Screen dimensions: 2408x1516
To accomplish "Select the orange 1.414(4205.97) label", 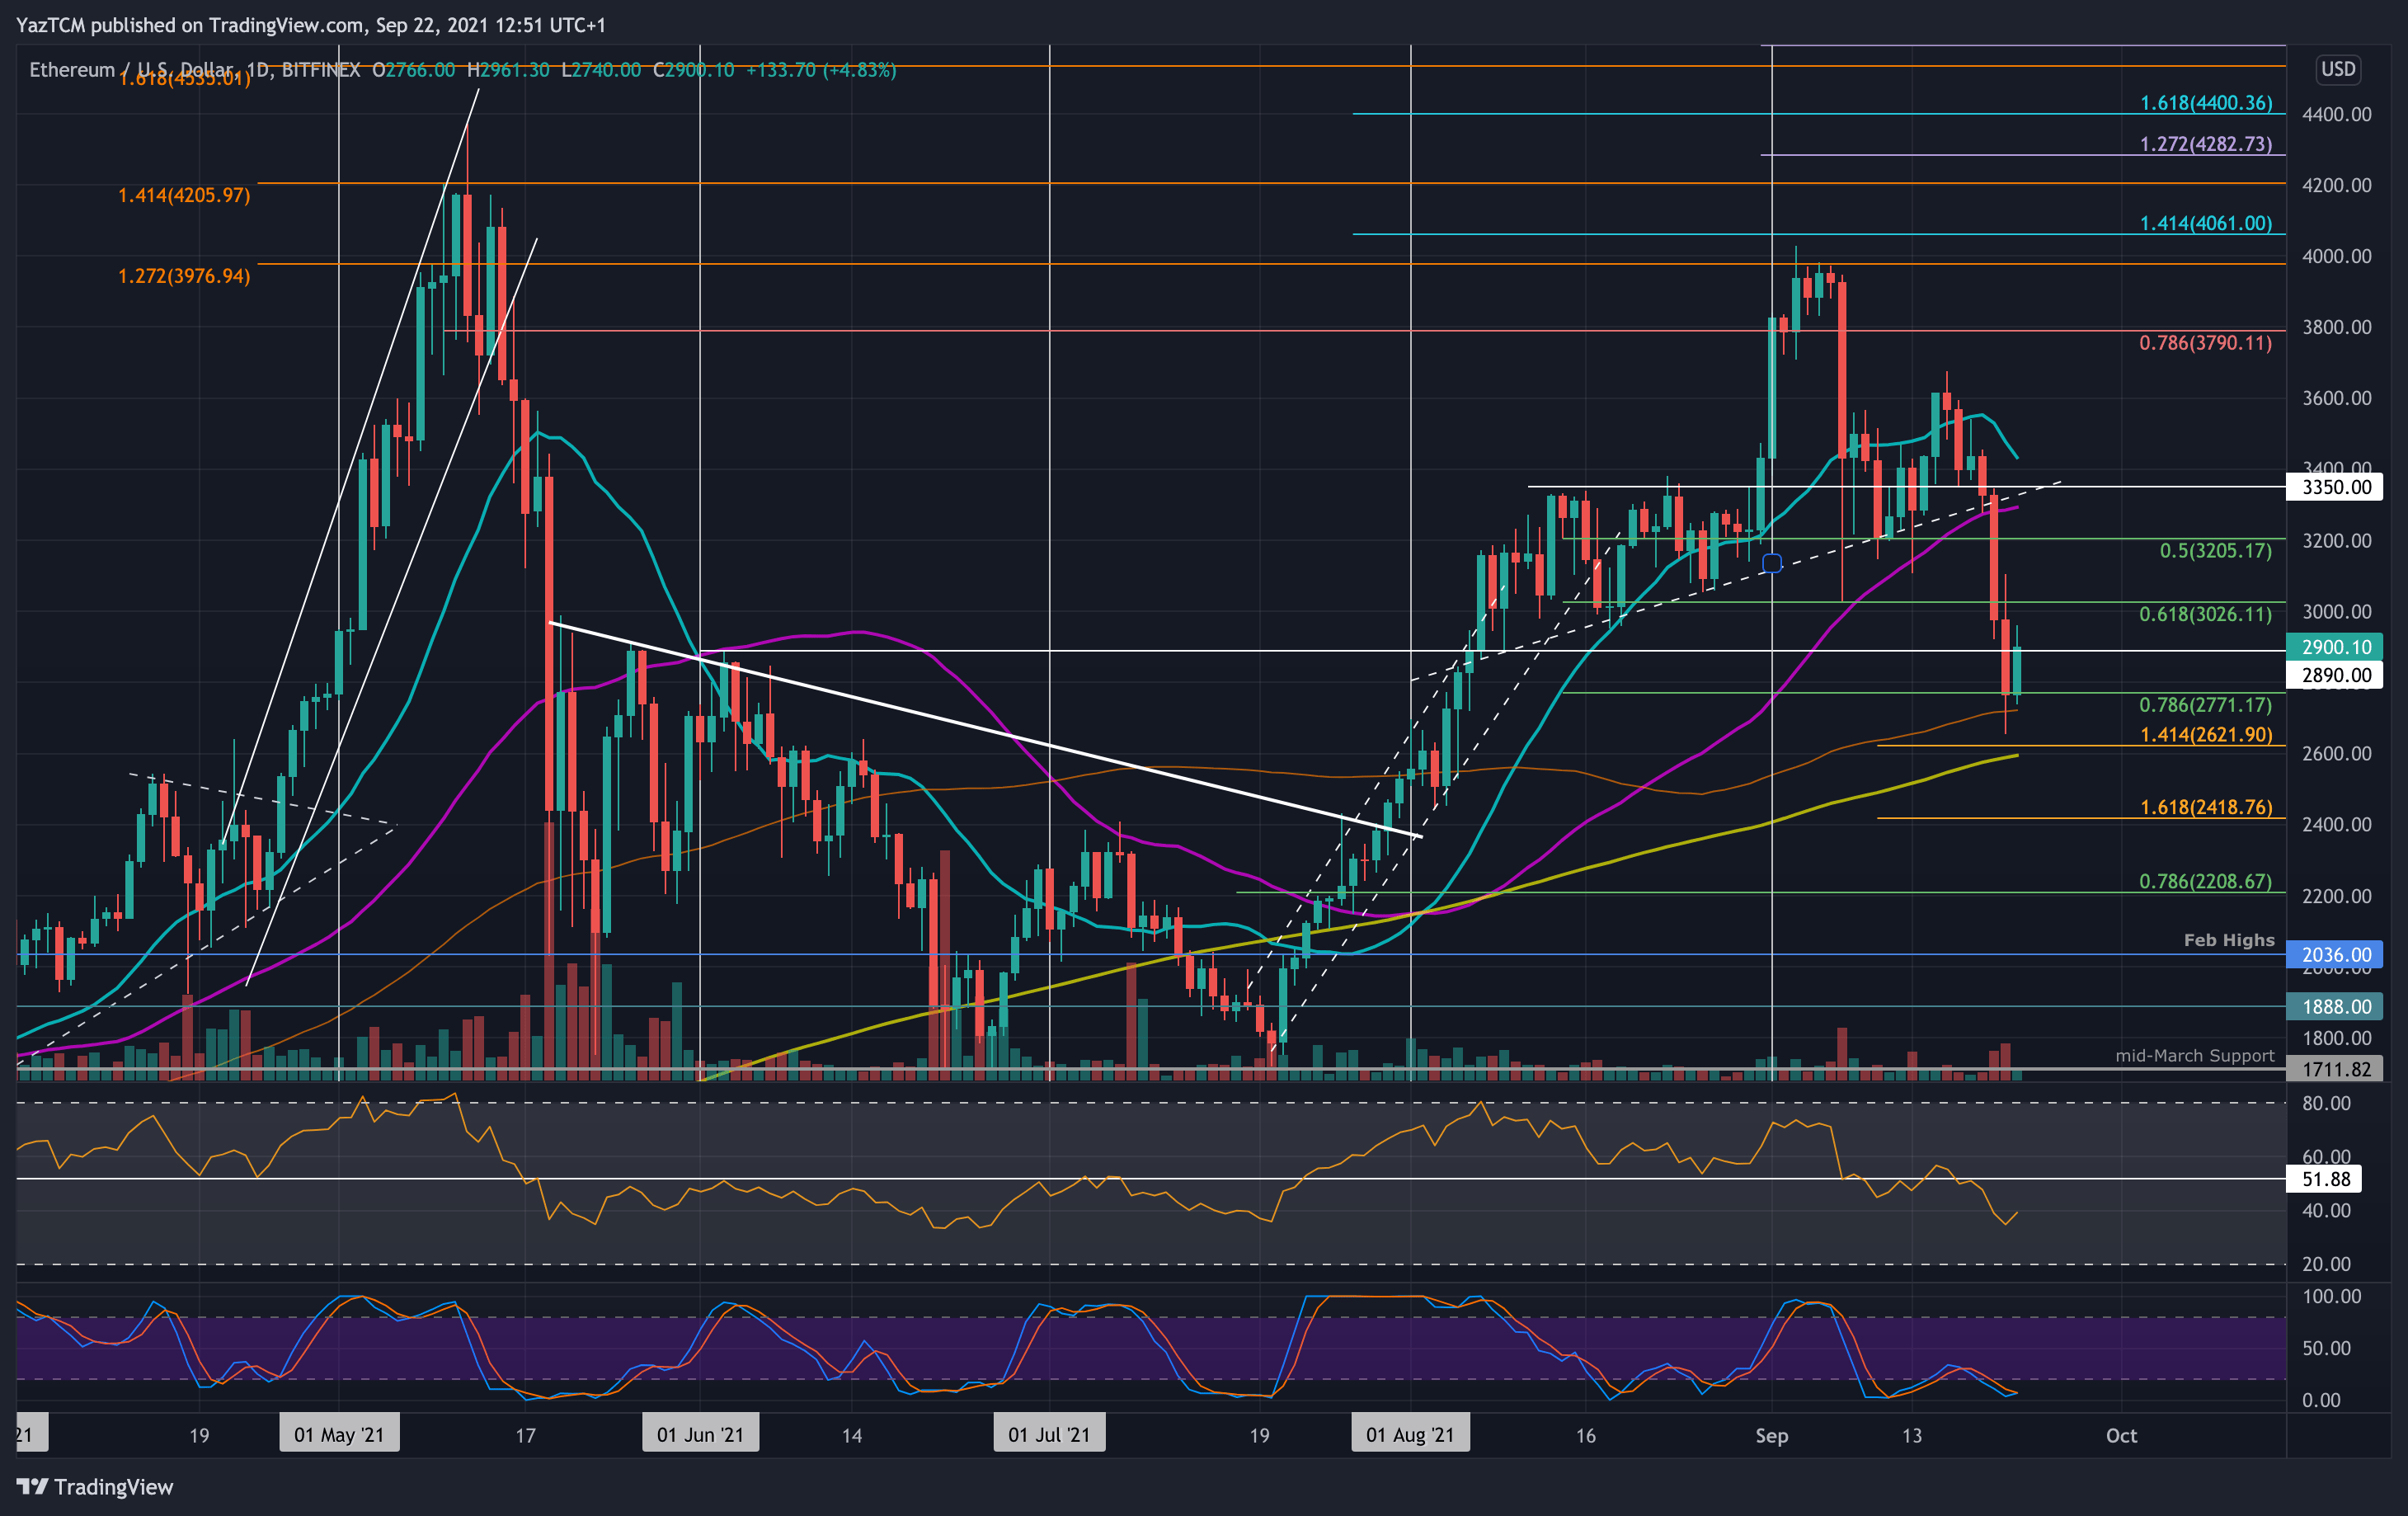I will [x=184, y=195].
